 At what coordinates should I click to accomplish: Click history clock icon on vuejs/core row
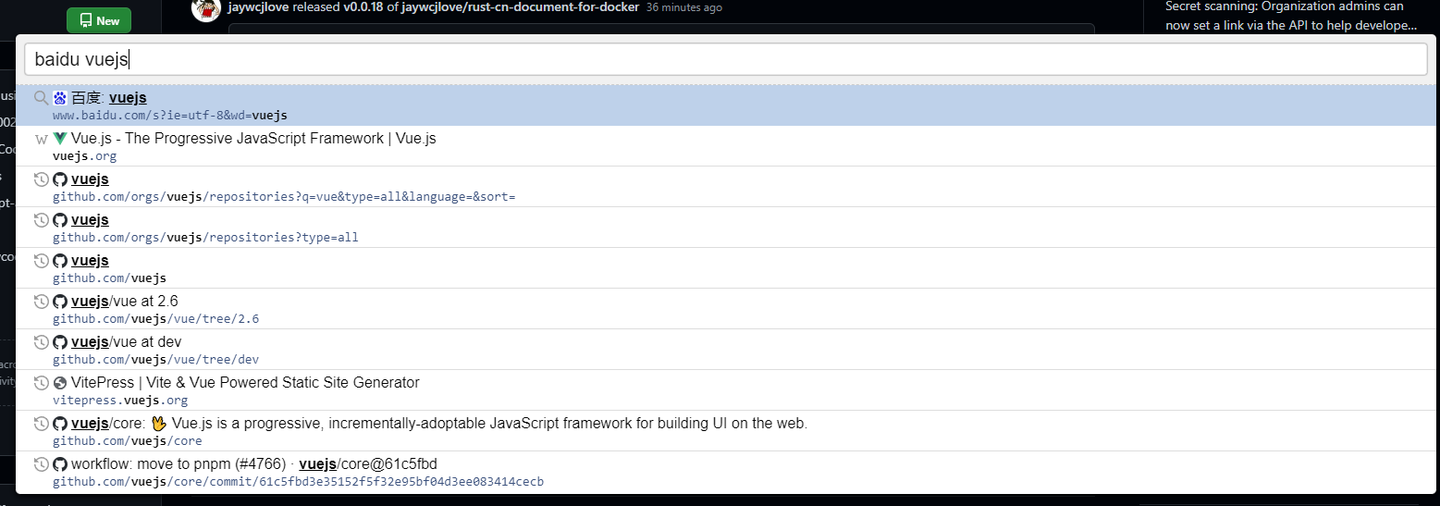[x=41, y=424]
